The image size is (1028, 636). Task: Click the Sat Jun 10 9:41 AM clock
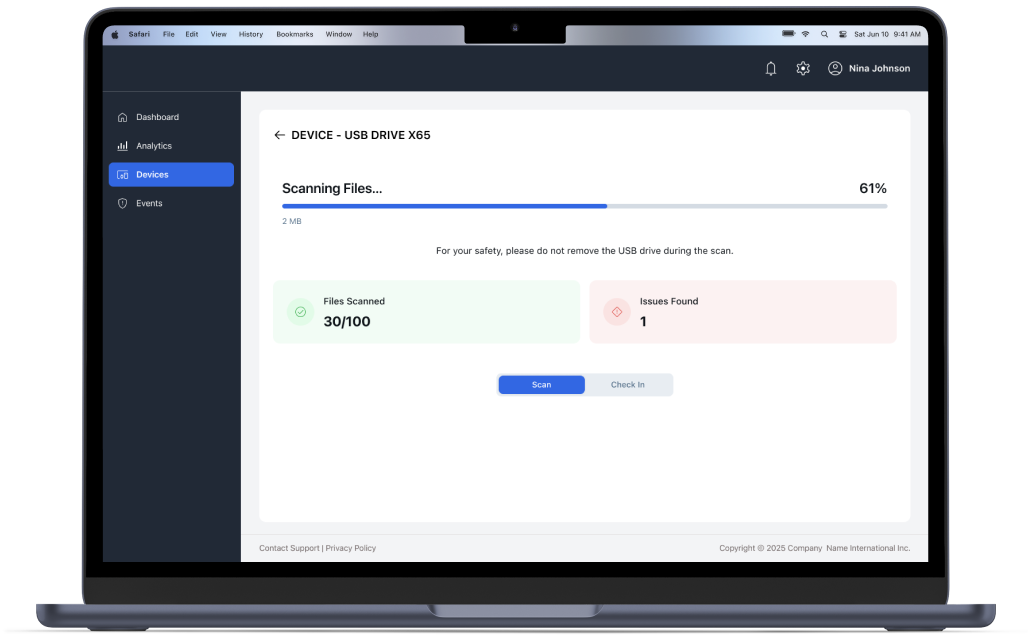tap(887, 34)
